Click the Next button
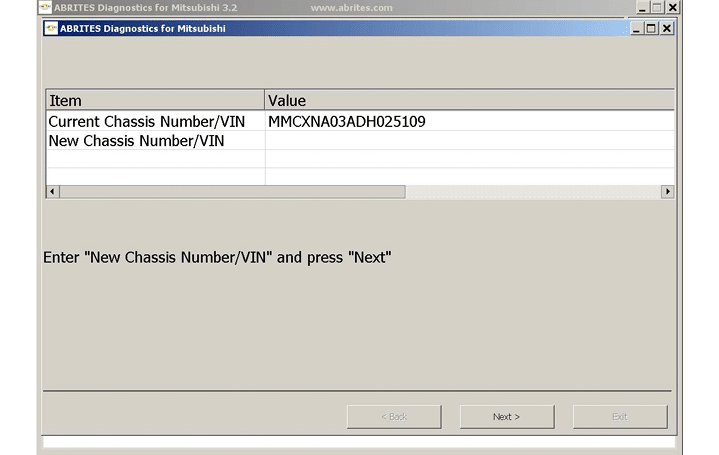719x455 pixels. pyautogui.click(x=506, y=416)
